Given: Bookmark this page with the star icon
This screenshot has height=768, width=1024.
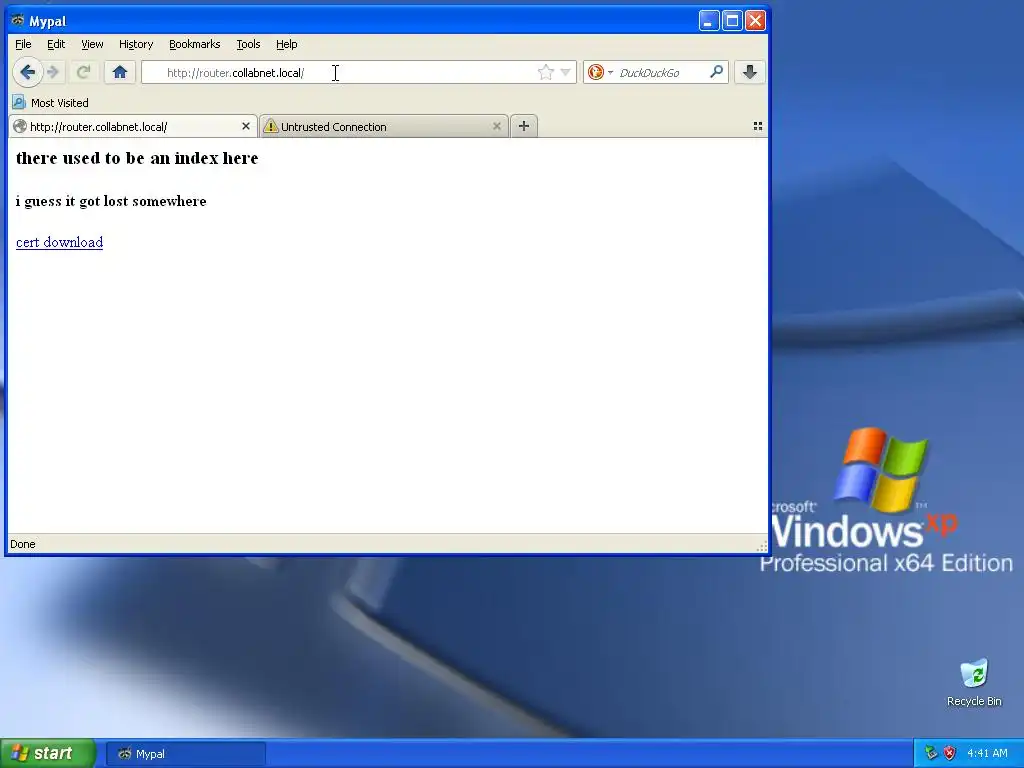Looking at the screenshot, I should coord(545,72).
